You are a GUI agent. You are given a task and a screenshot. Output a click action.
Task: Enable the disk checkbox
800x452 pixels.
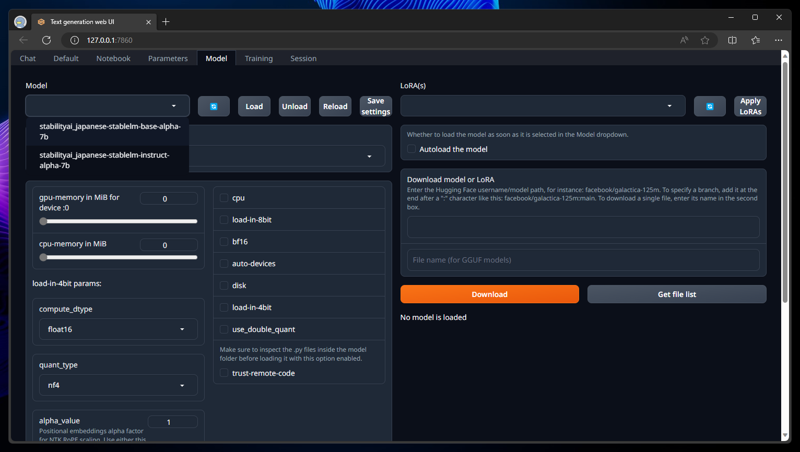pos(224,285)
